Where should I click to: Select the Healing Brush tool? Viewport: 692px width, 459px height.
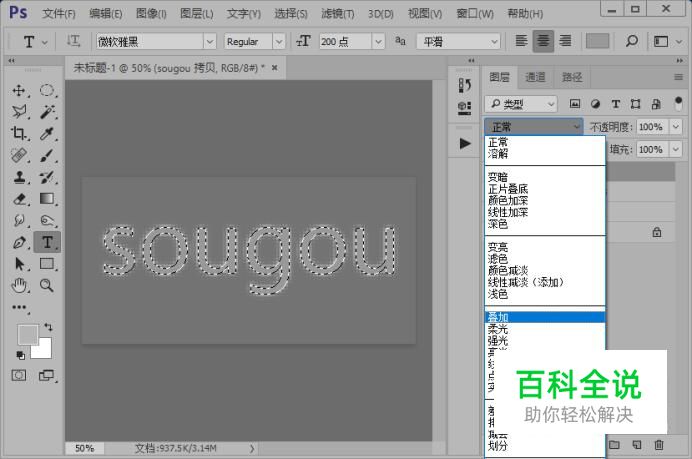[x=19, y=155]
